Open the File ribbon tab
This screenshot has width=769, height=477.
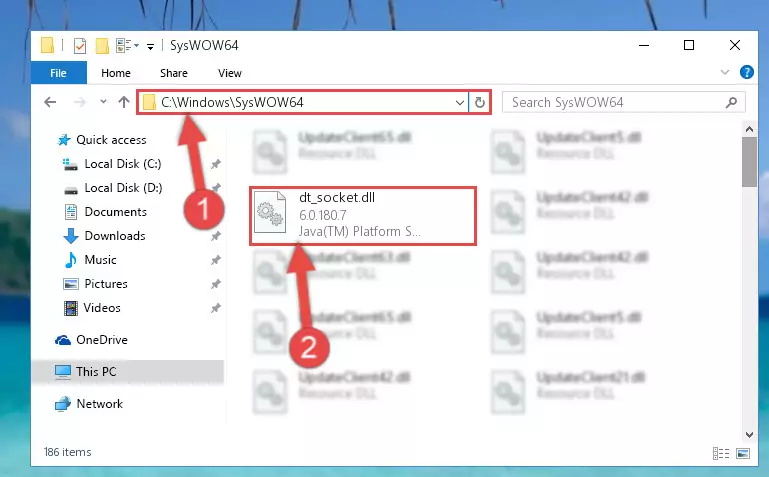click(x=58, y=73)
